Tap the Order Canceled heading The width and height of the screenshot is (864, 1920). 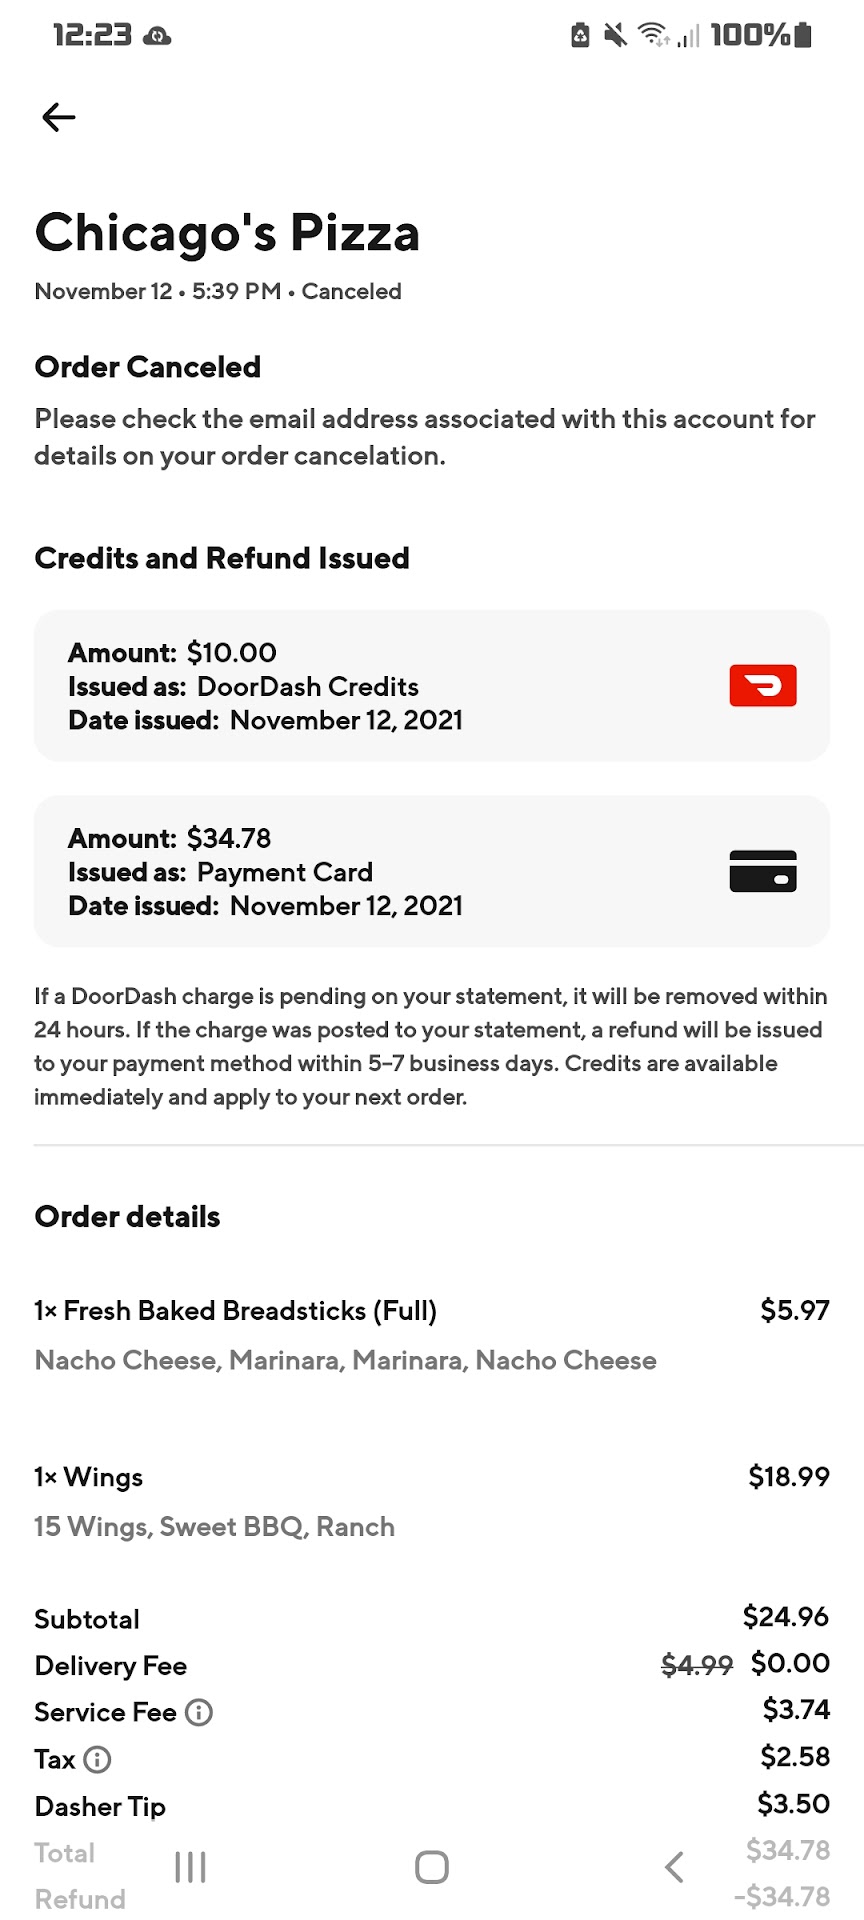click(x=148, y=367)
